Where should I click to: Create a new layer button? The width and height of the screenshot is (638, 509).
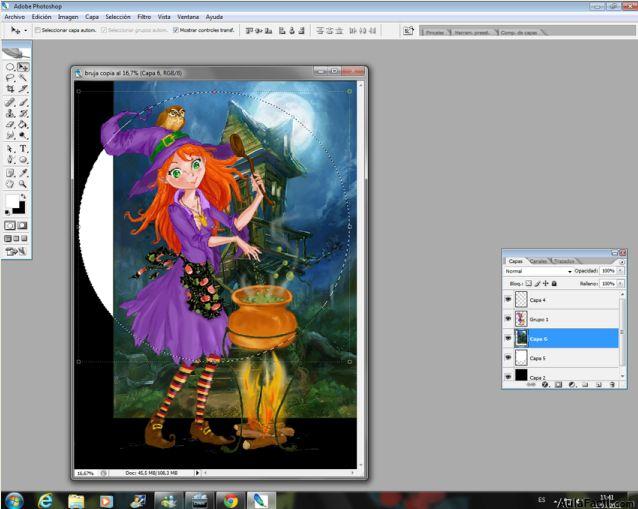tap(599, 384)
